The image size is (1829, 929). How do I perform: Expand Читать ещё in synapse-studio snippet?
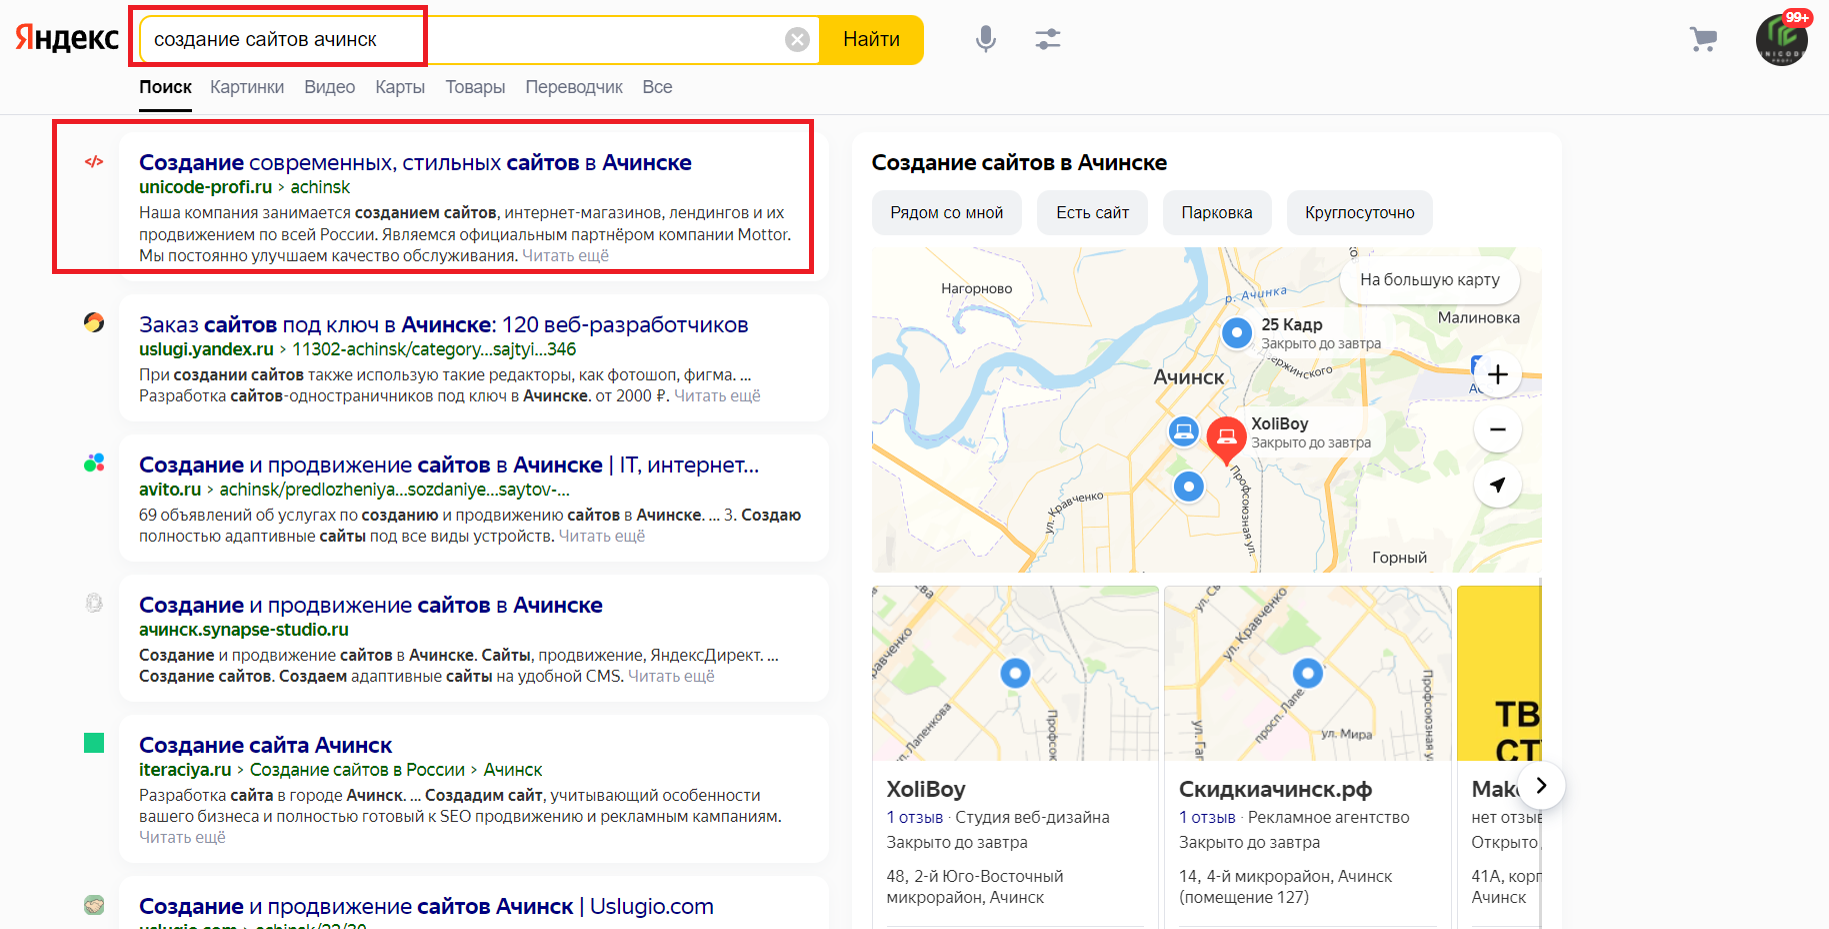pyautogui.click(x=671, y=676)
